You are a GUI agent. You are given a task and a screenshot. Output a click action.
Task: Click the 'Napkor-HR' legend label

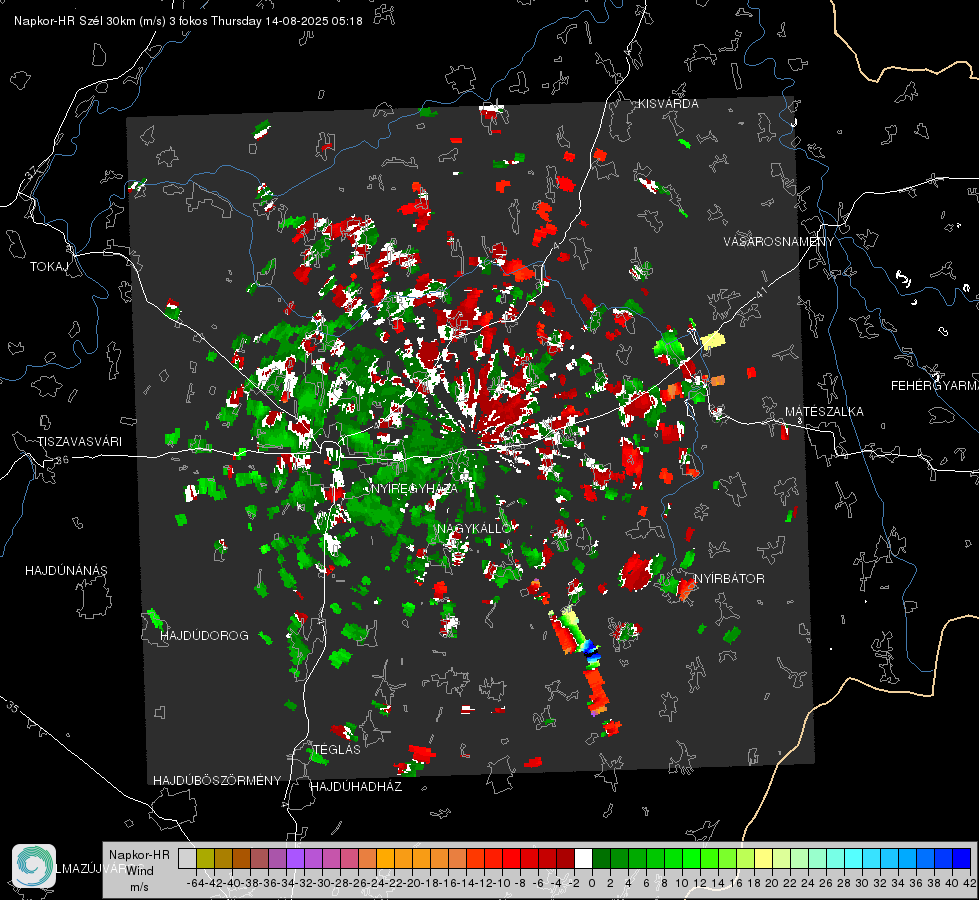coord(139,855)
